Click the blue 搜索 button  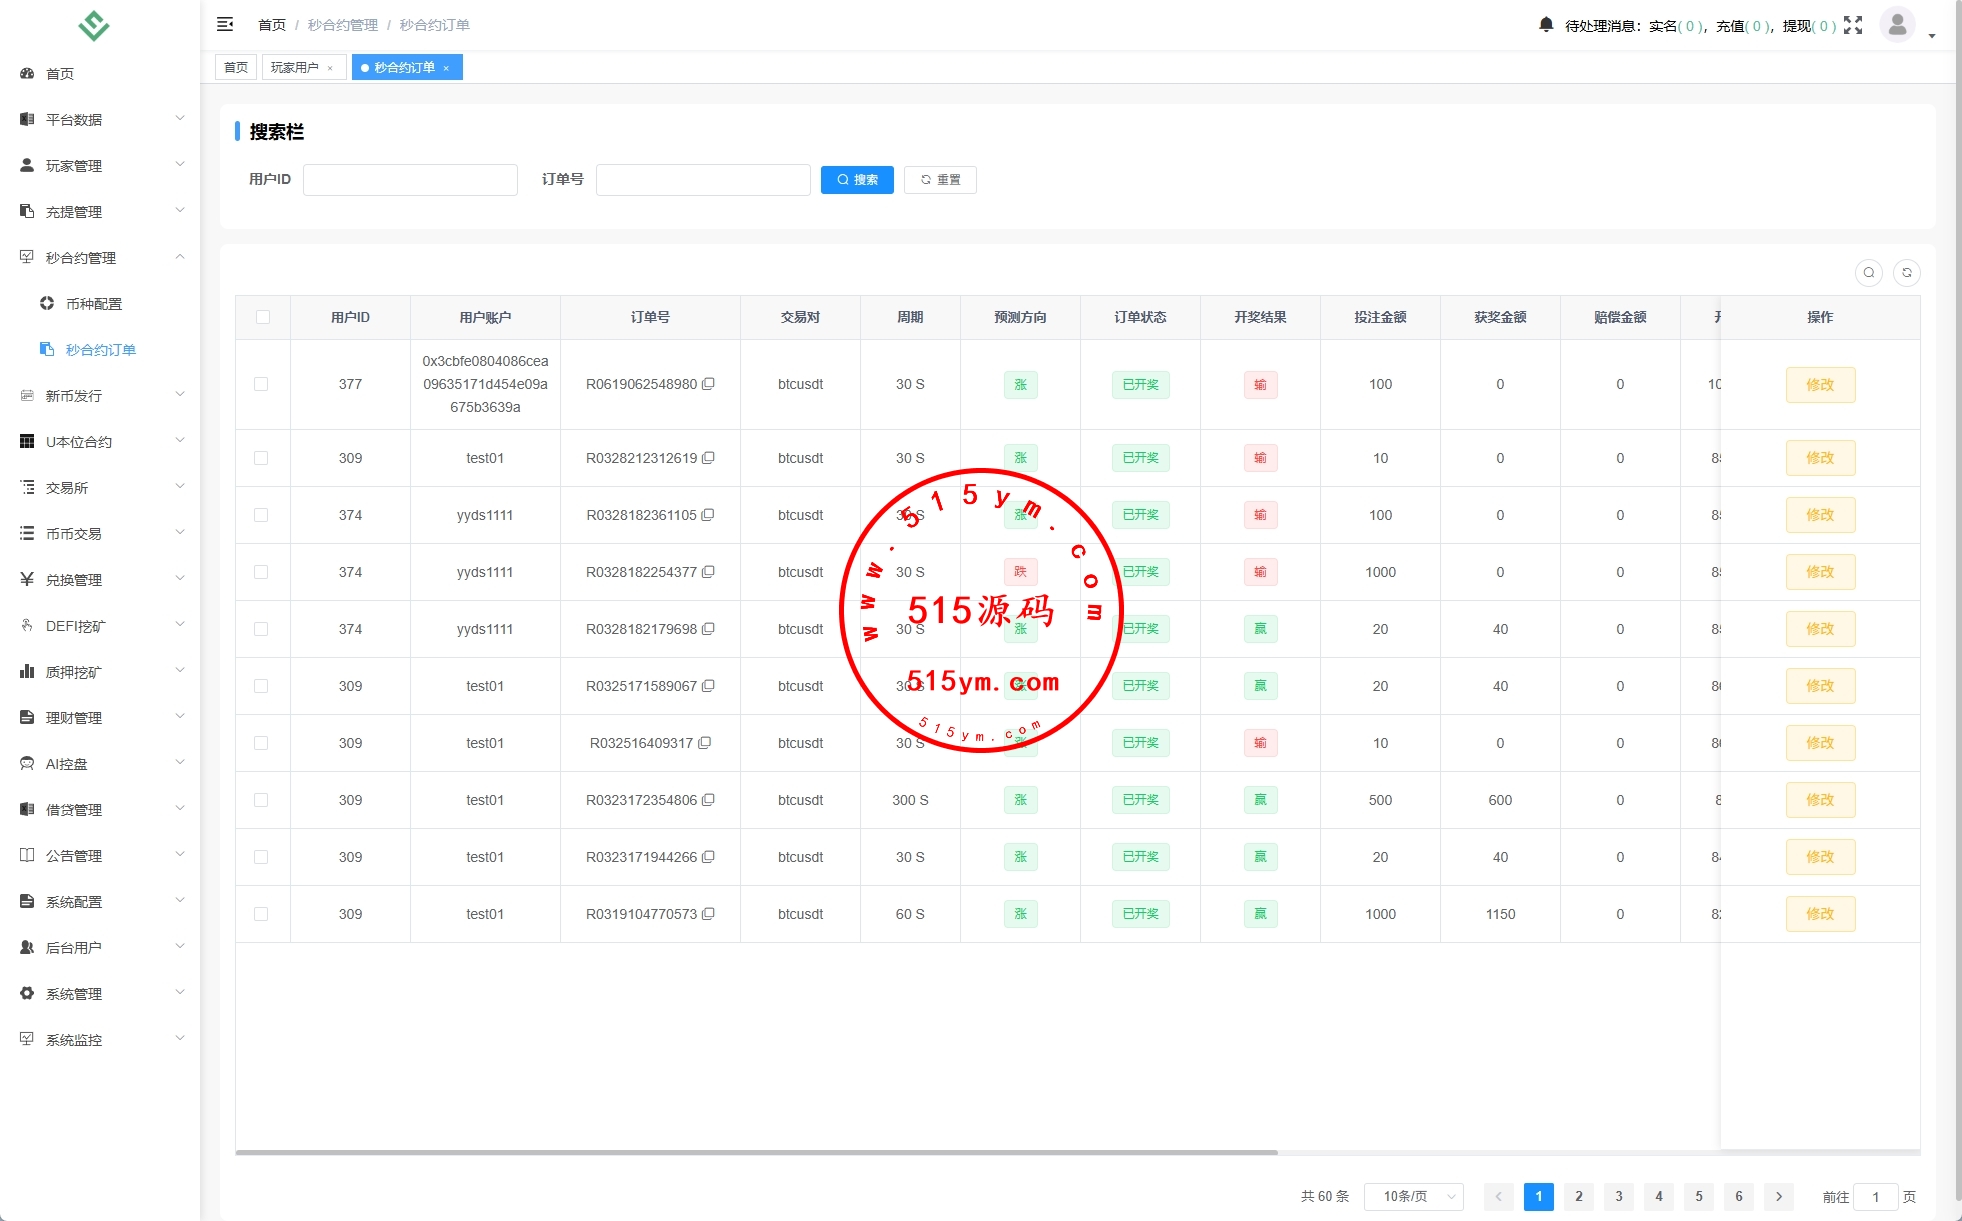857,180
